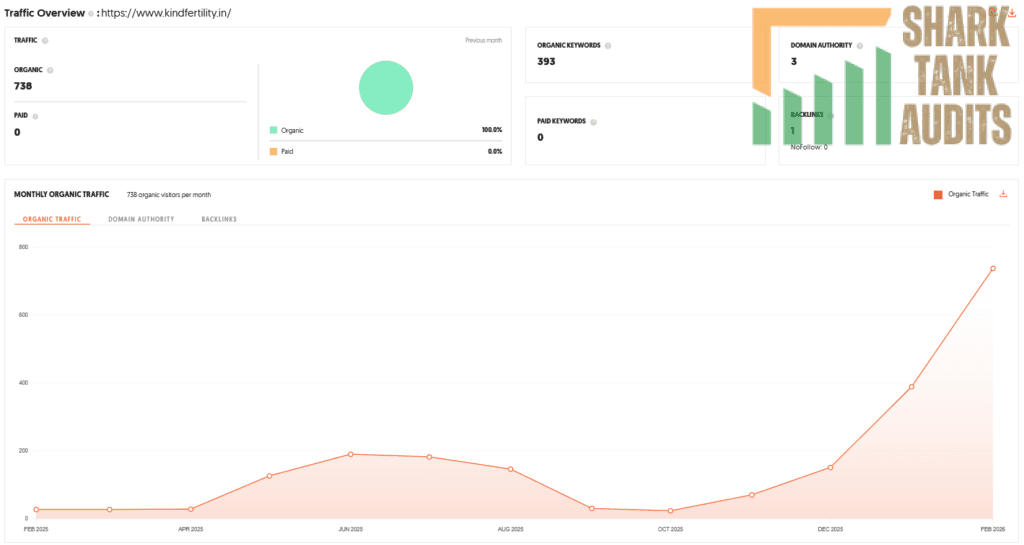The width and height of the screenshot is (1024, 545).
Task: Select the OCT 2025 data point
Action: pos(671,511)
